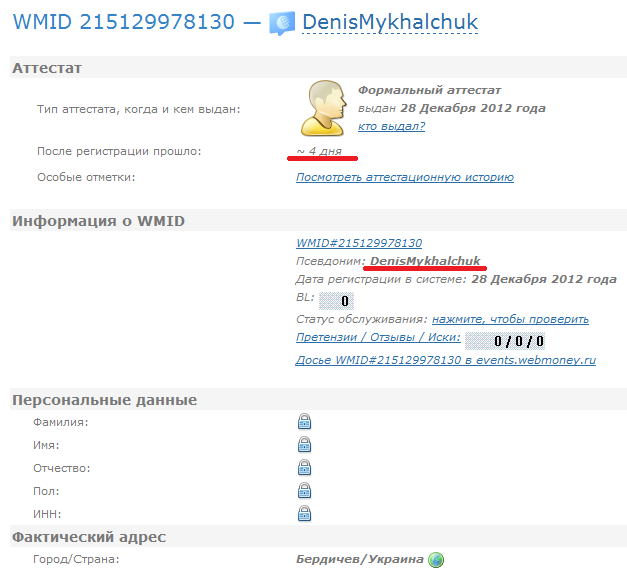
Task: Click 'нажмите, чтобы проверить' service status link
Action: click(x=510, y=319)
